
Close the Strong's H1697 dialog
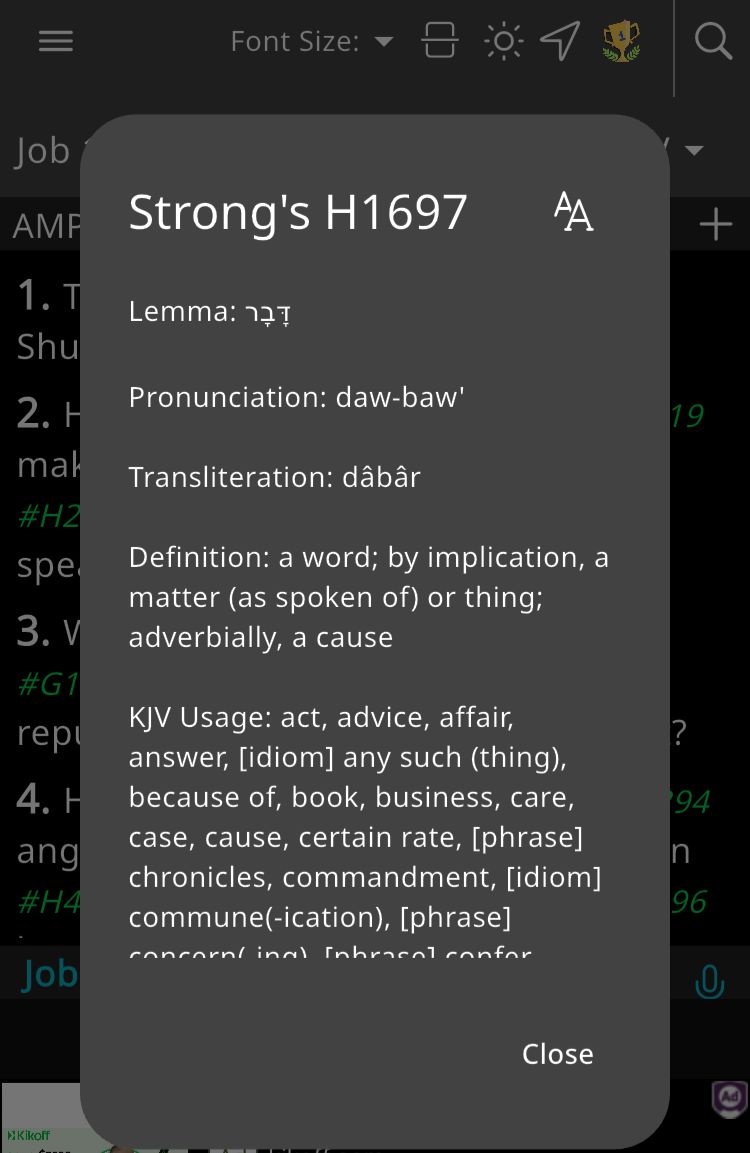(x=557, y=1053)
